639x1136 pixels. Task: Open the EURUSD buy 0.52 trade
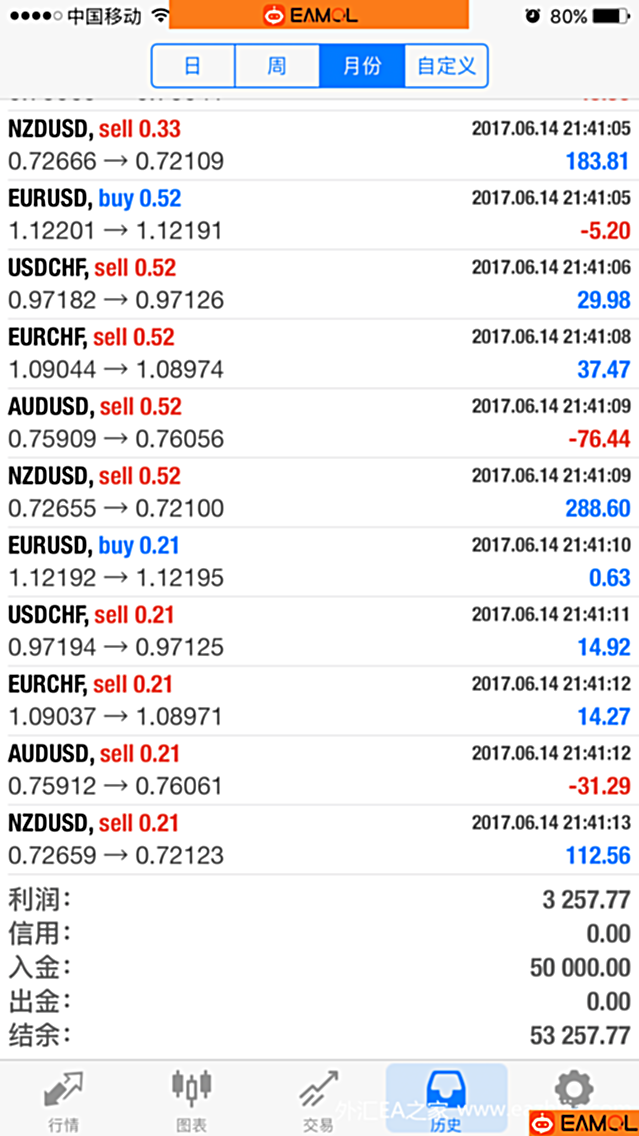coord(319,214)
